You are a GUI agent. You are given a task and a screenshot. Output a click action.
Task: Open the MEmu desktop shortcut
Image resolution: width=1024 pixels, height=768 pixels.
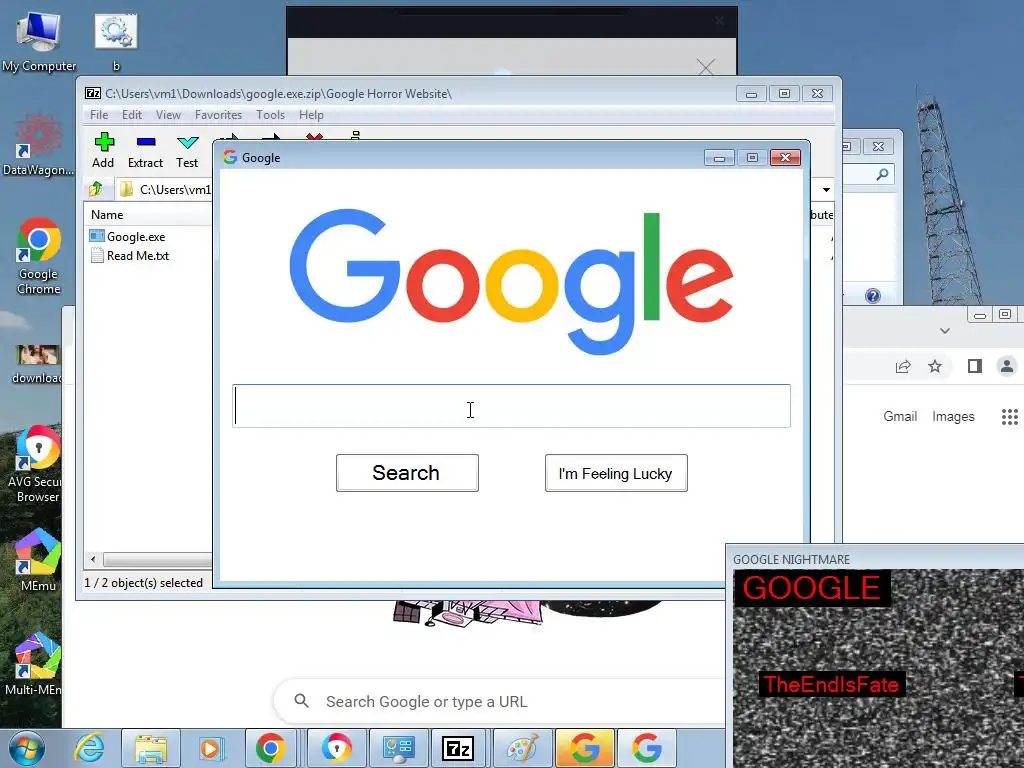tap(39, 560)
